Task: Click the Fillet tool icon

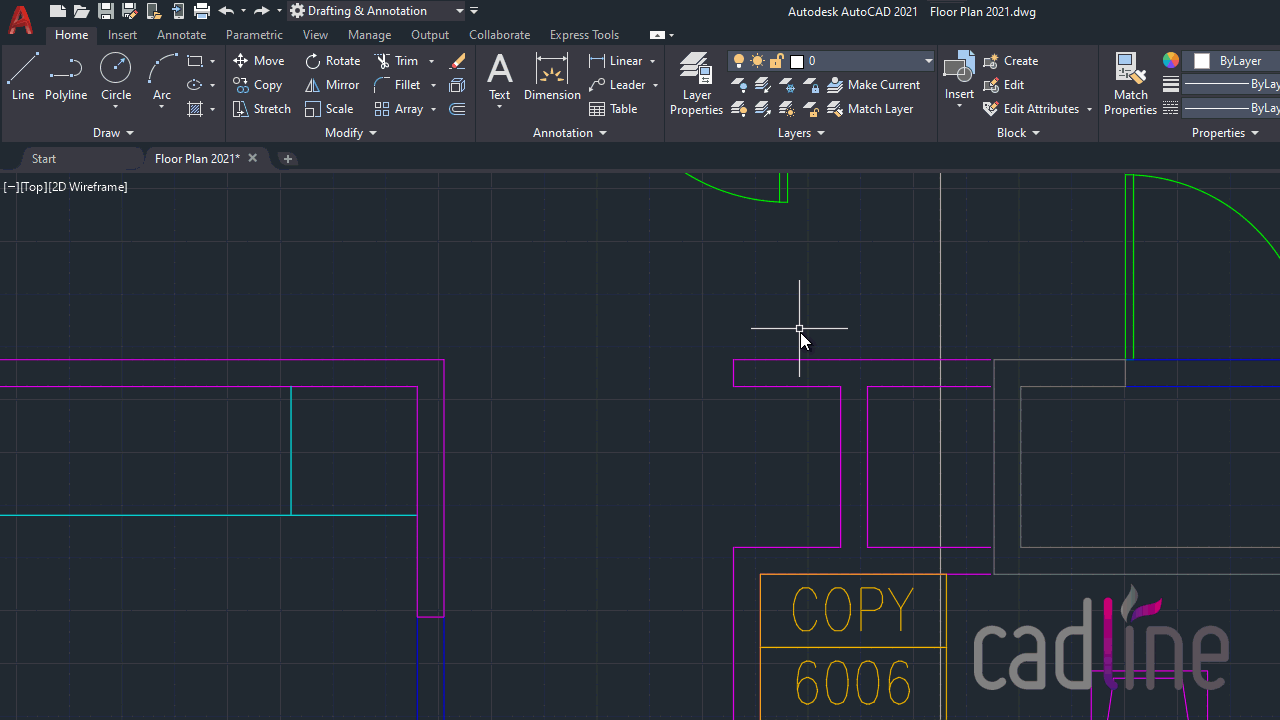Action: click(x=382, y=85)
